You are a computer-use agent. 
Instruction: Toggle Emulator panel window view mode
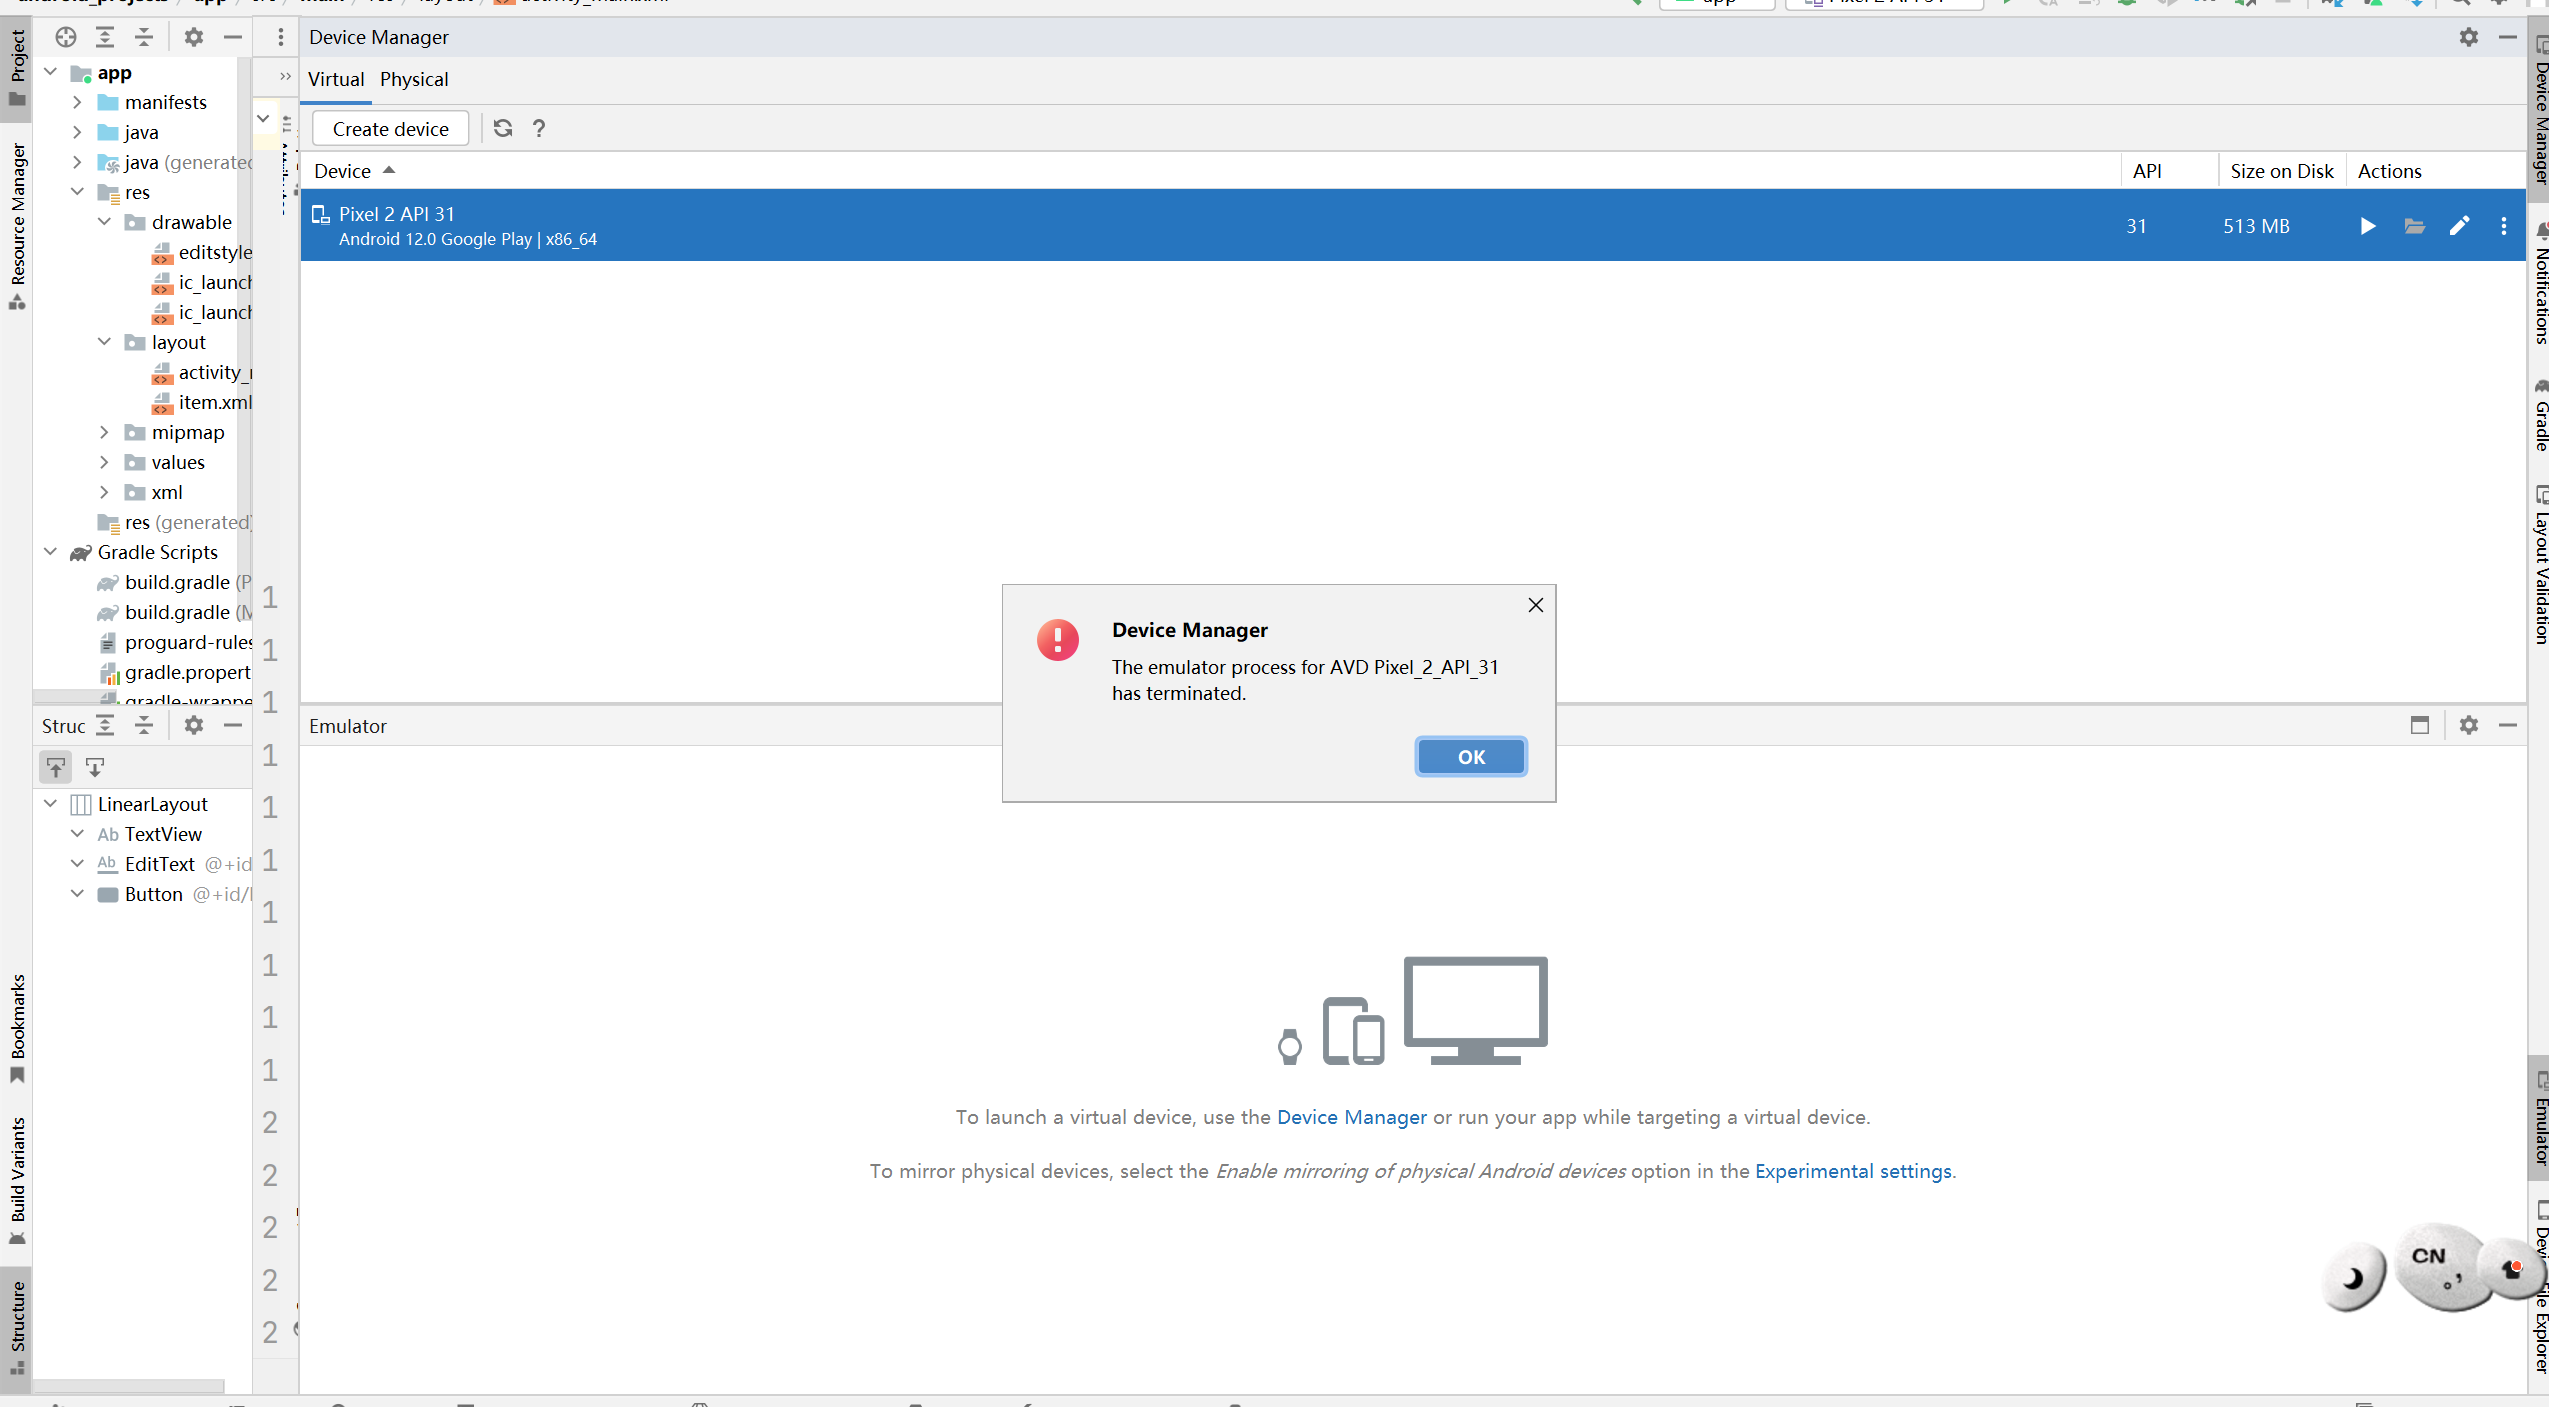(2419, 725)
